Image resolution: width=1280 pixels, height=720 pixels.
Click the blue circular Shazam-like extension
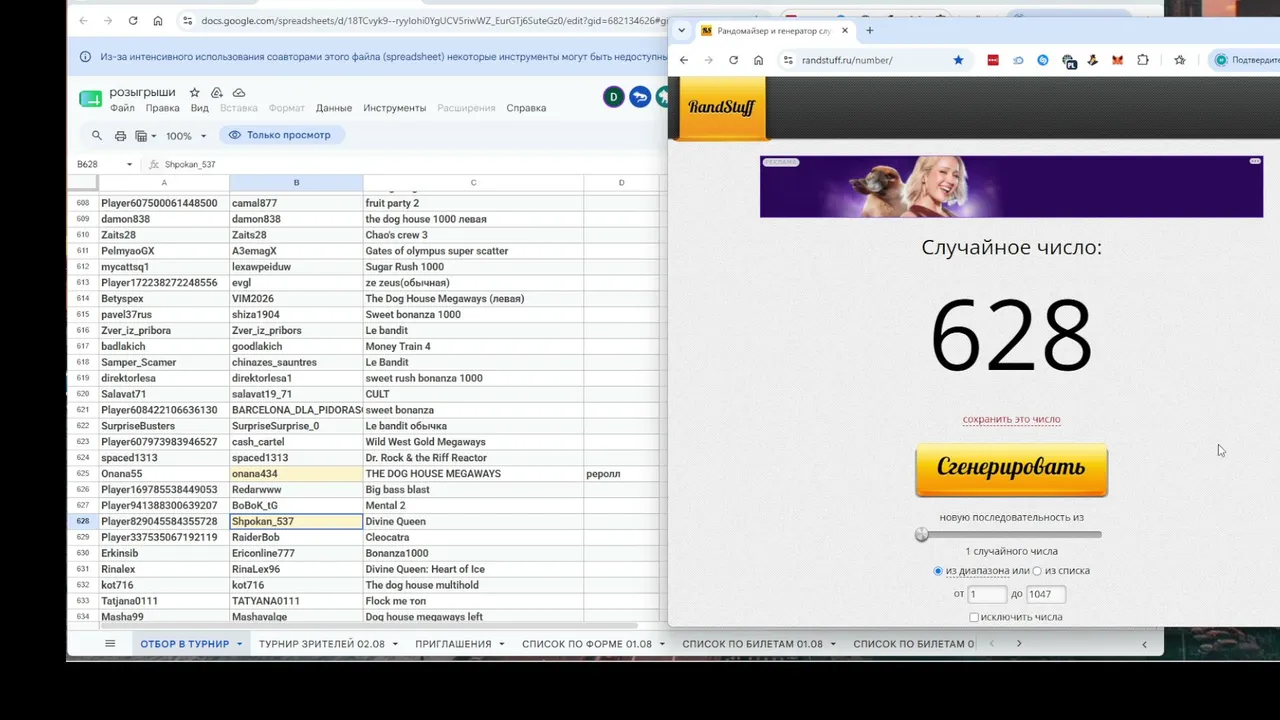pyautogui.click(x=1043, y=60)
